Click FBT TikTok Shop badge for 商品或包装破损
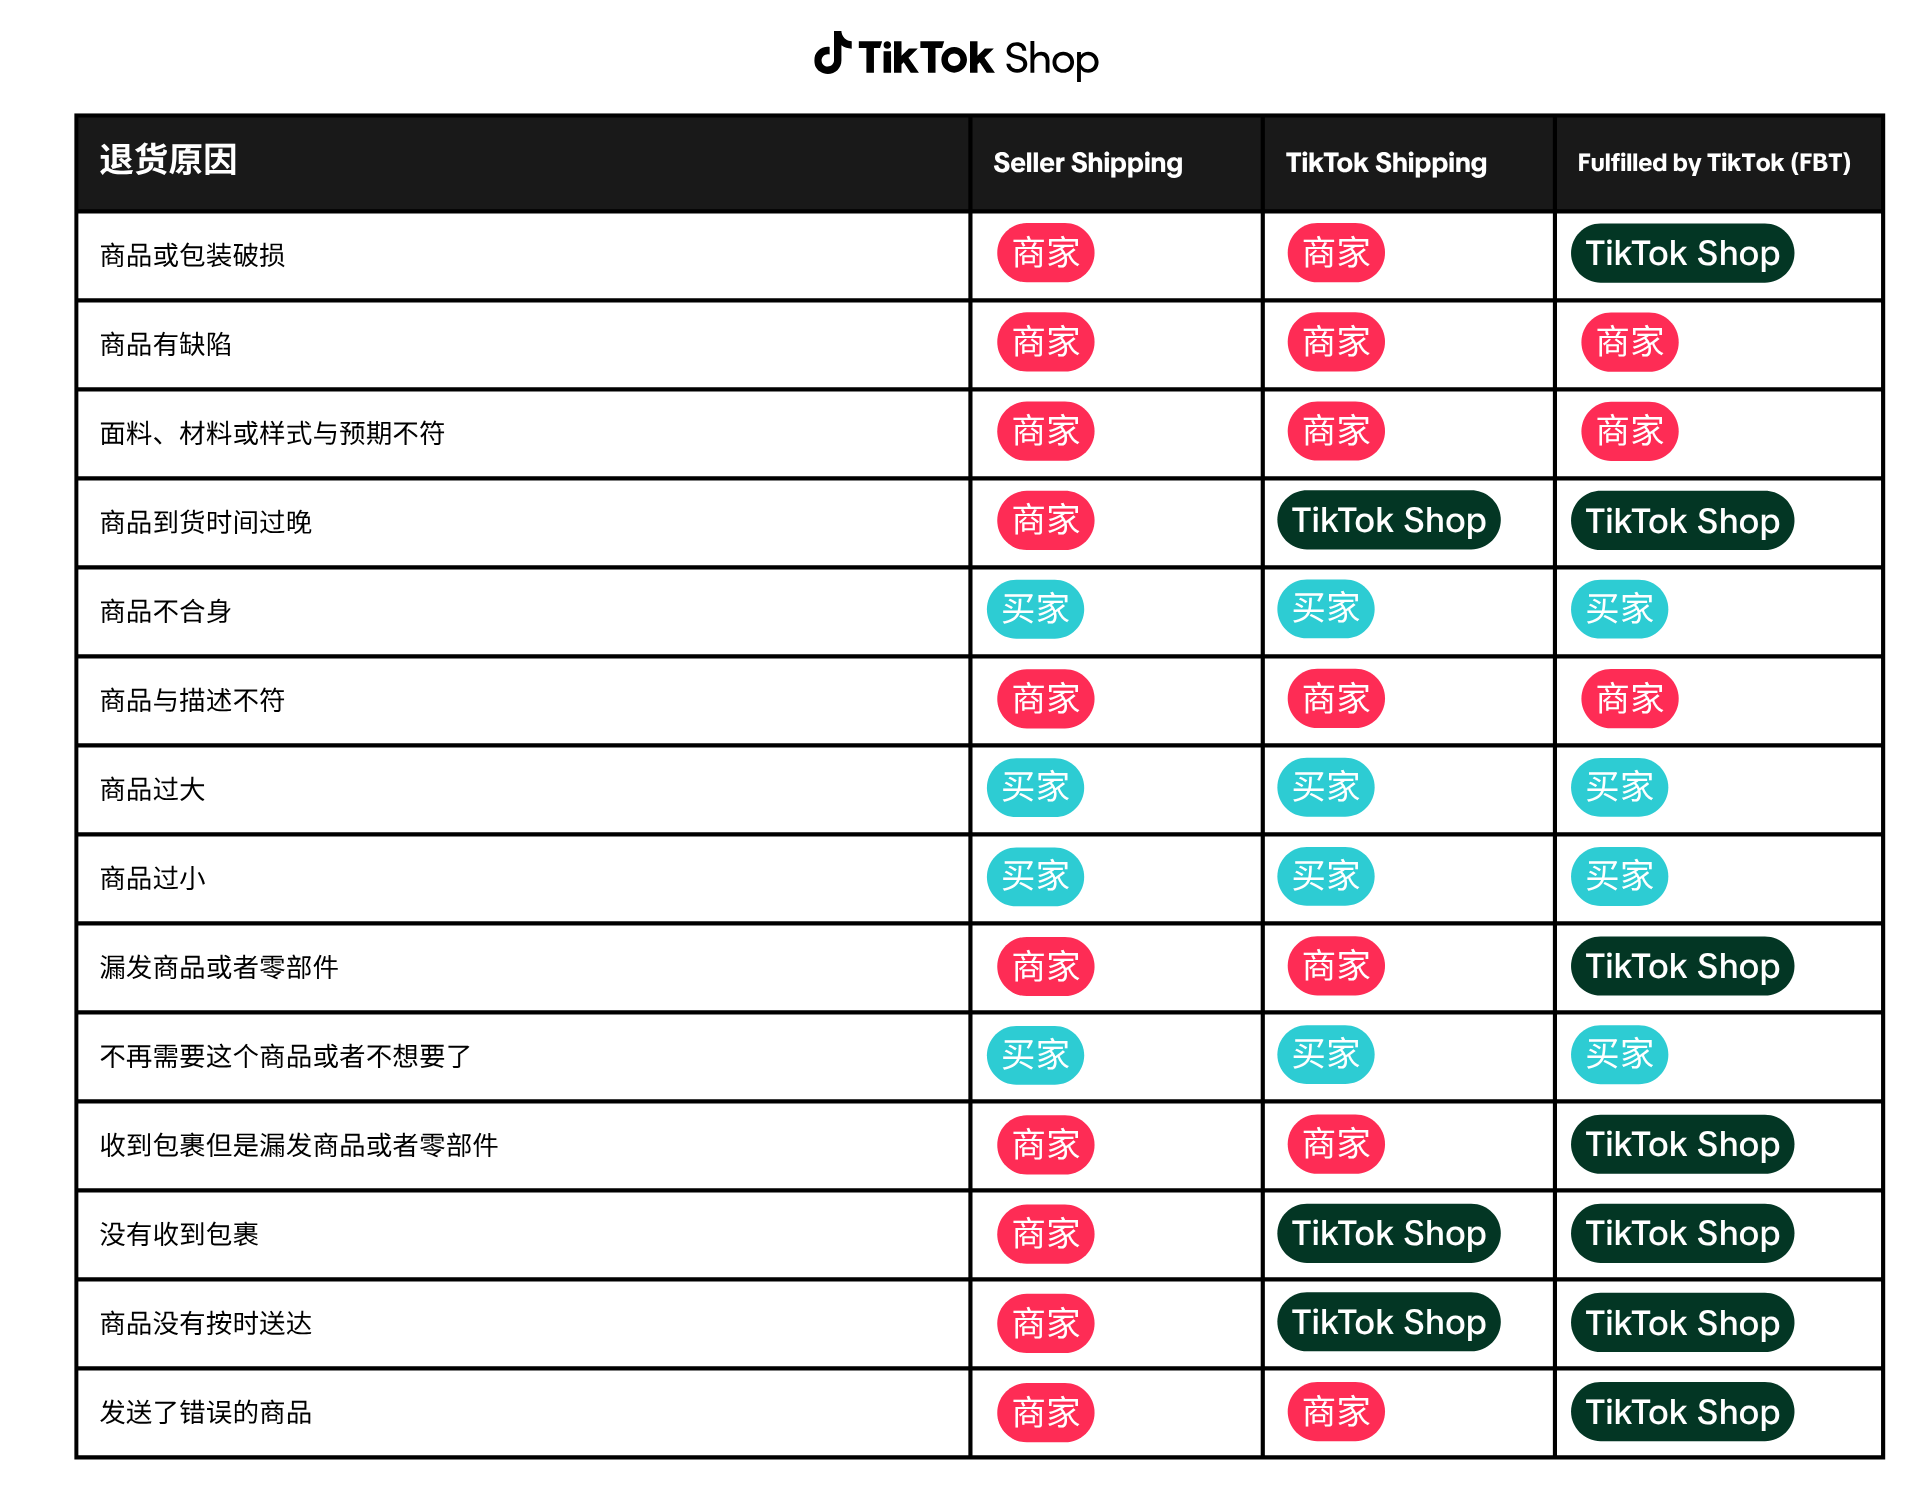Image resolution: width=1920 pixels, height=1500 pixels. [1682, 254]
